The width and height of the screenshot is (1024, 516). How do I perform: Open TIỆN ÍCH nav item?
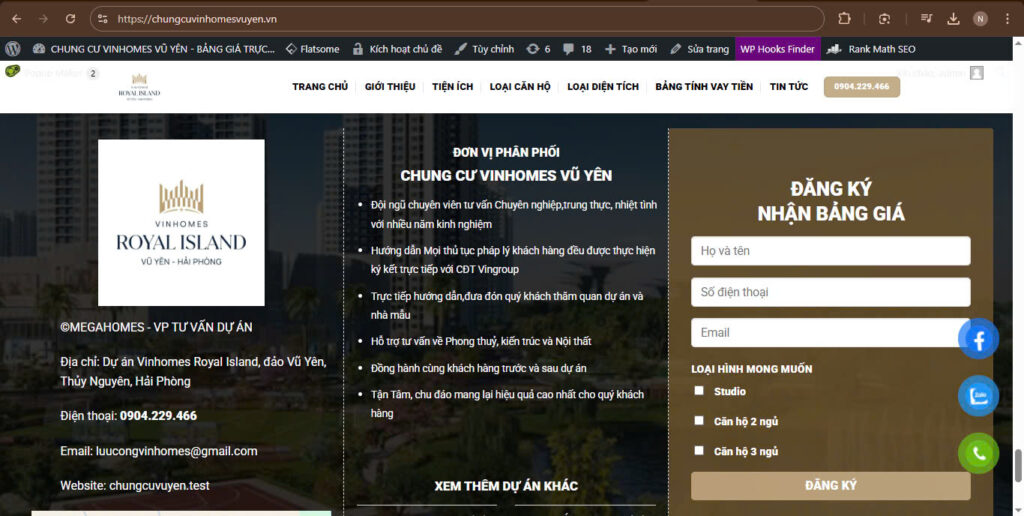[x=453, y=87]
